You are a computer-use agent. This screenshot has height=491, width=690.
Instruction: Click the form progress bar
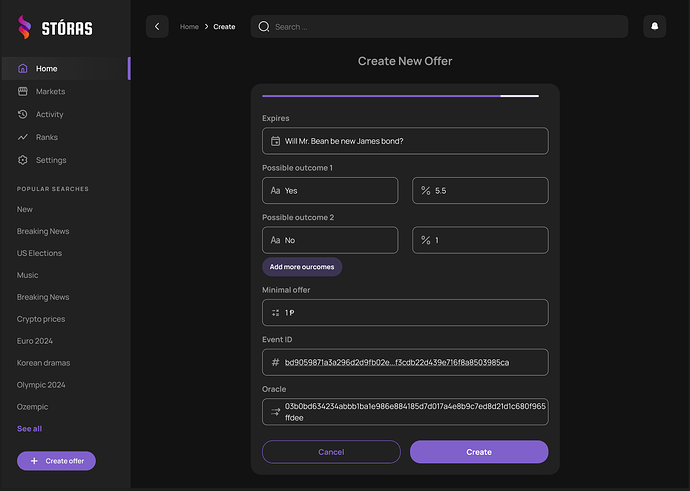400,96
